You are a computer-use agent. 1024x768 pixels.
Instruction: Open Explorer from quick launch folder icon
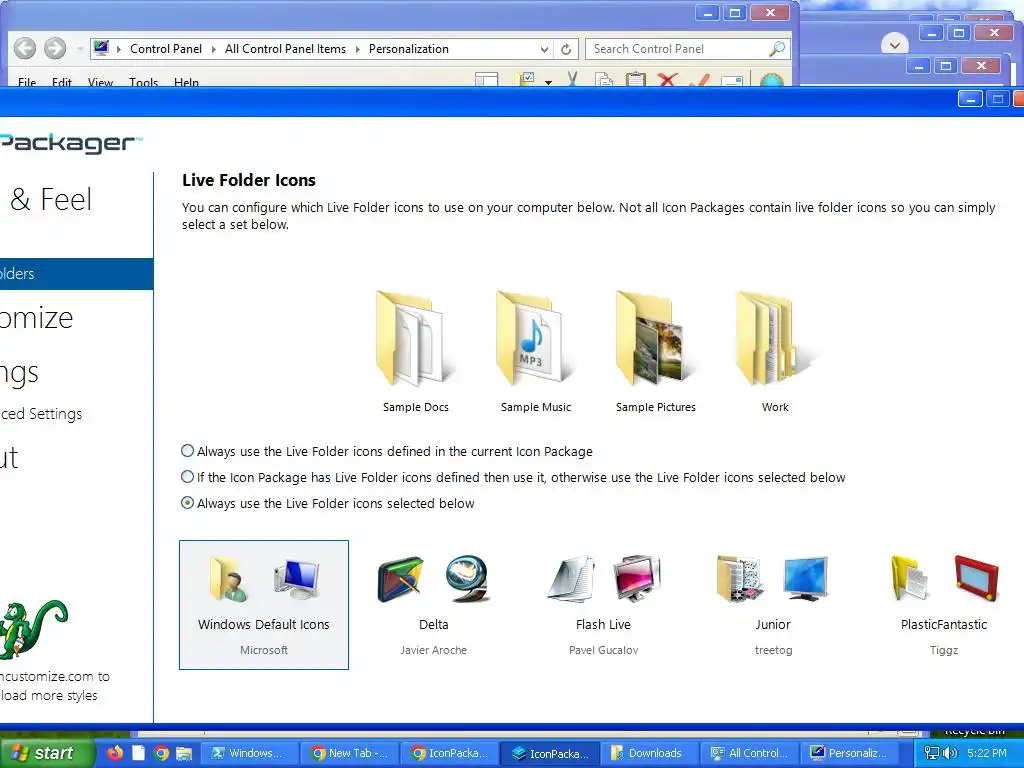click(x=184, y=753)
